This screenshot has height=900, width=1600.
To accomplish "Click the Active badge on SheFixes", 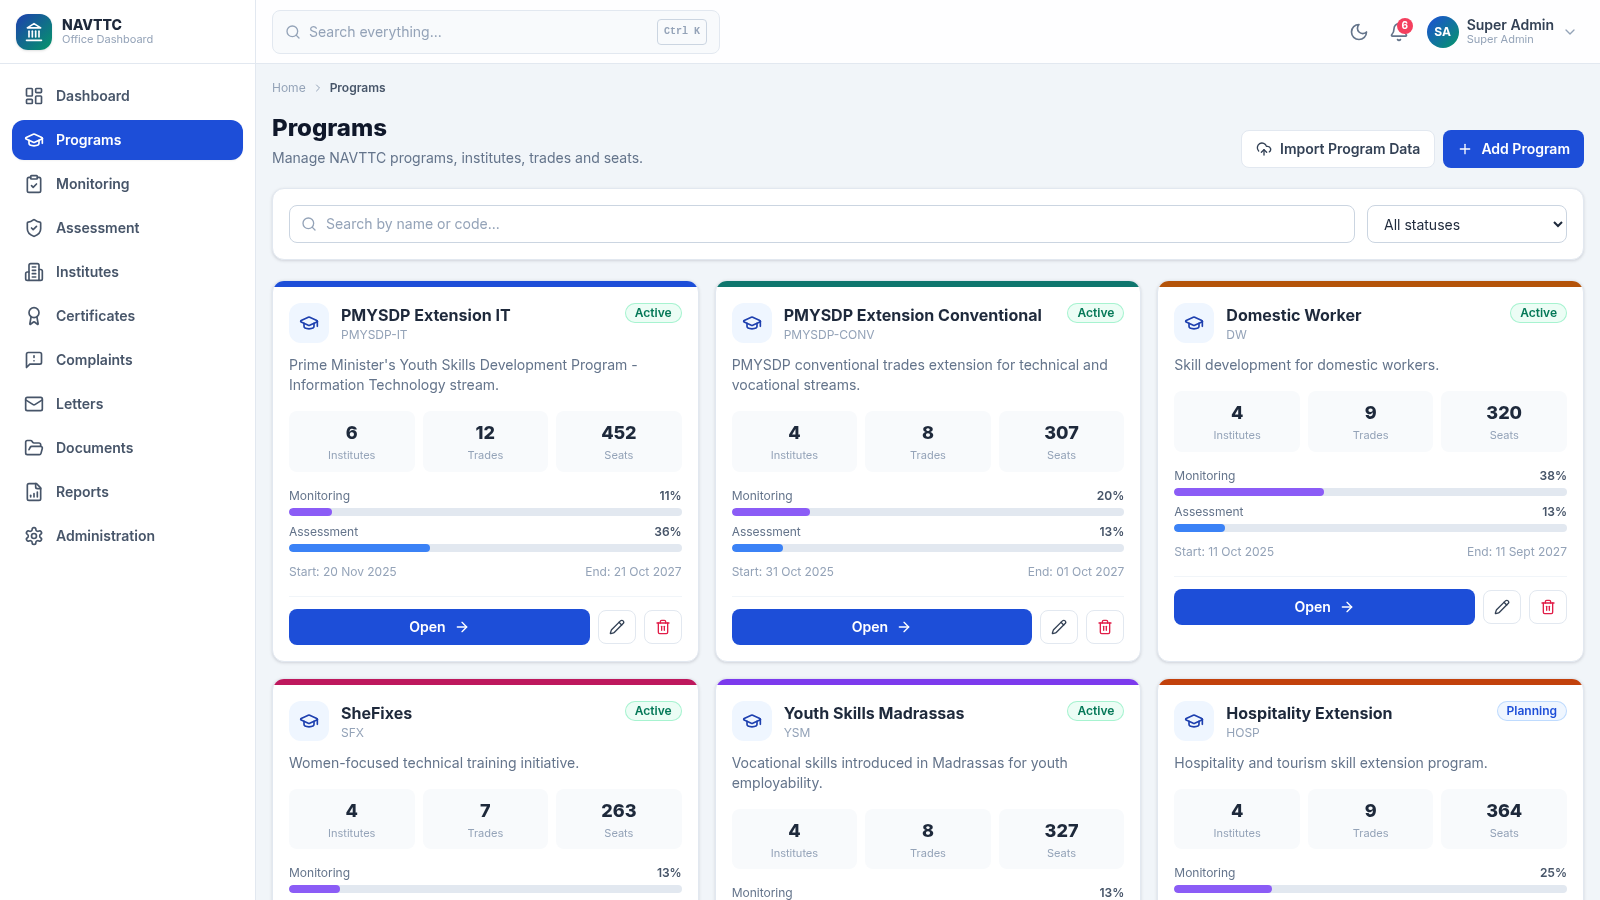I will pos(653,711).
